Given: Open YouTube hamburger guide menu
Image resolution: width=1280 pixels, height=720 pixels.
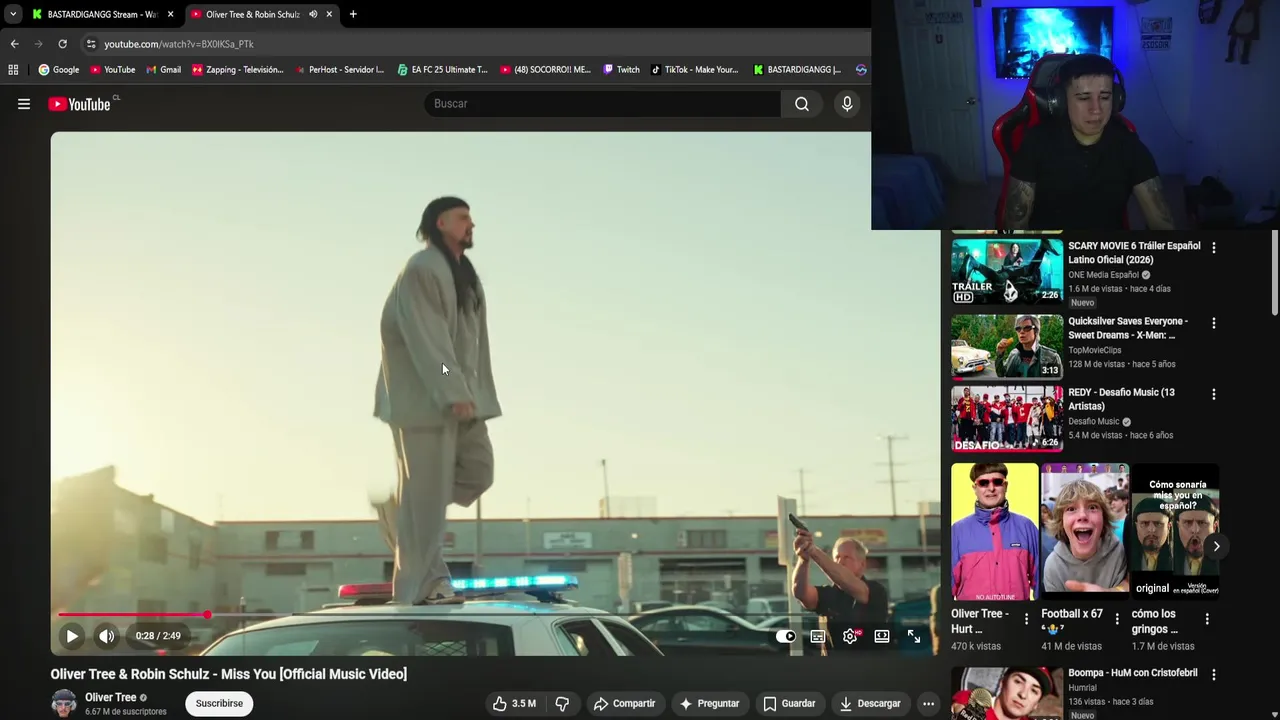Looking at the screenshot, I should [24, 104].
